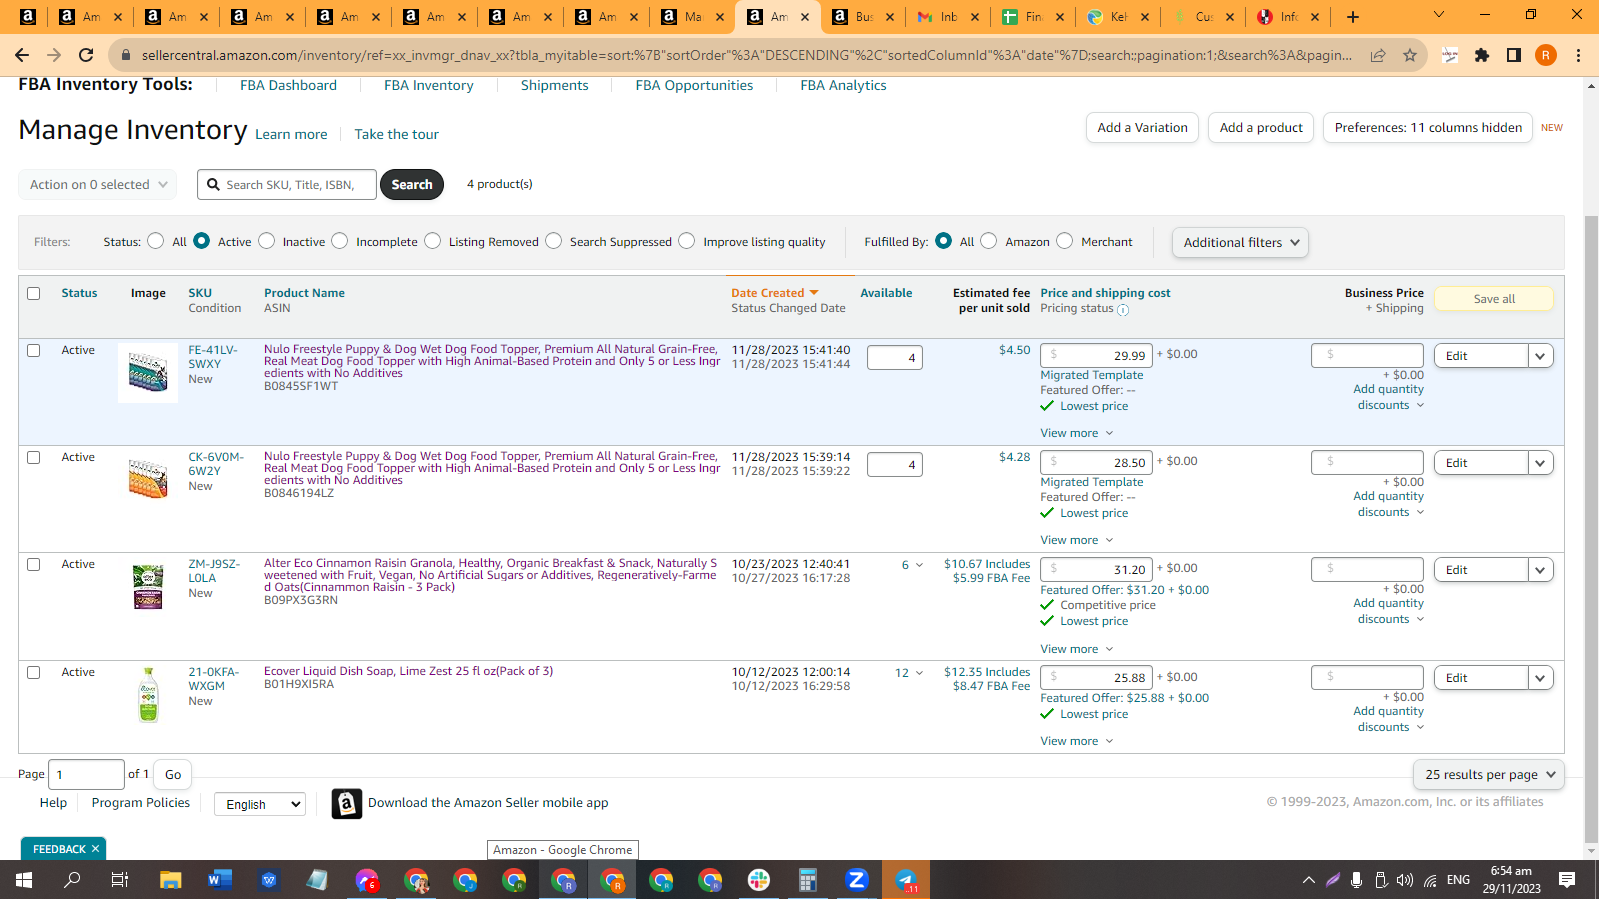
Task: Expand the available quantity 12 chevron
Action: (919, 673)
